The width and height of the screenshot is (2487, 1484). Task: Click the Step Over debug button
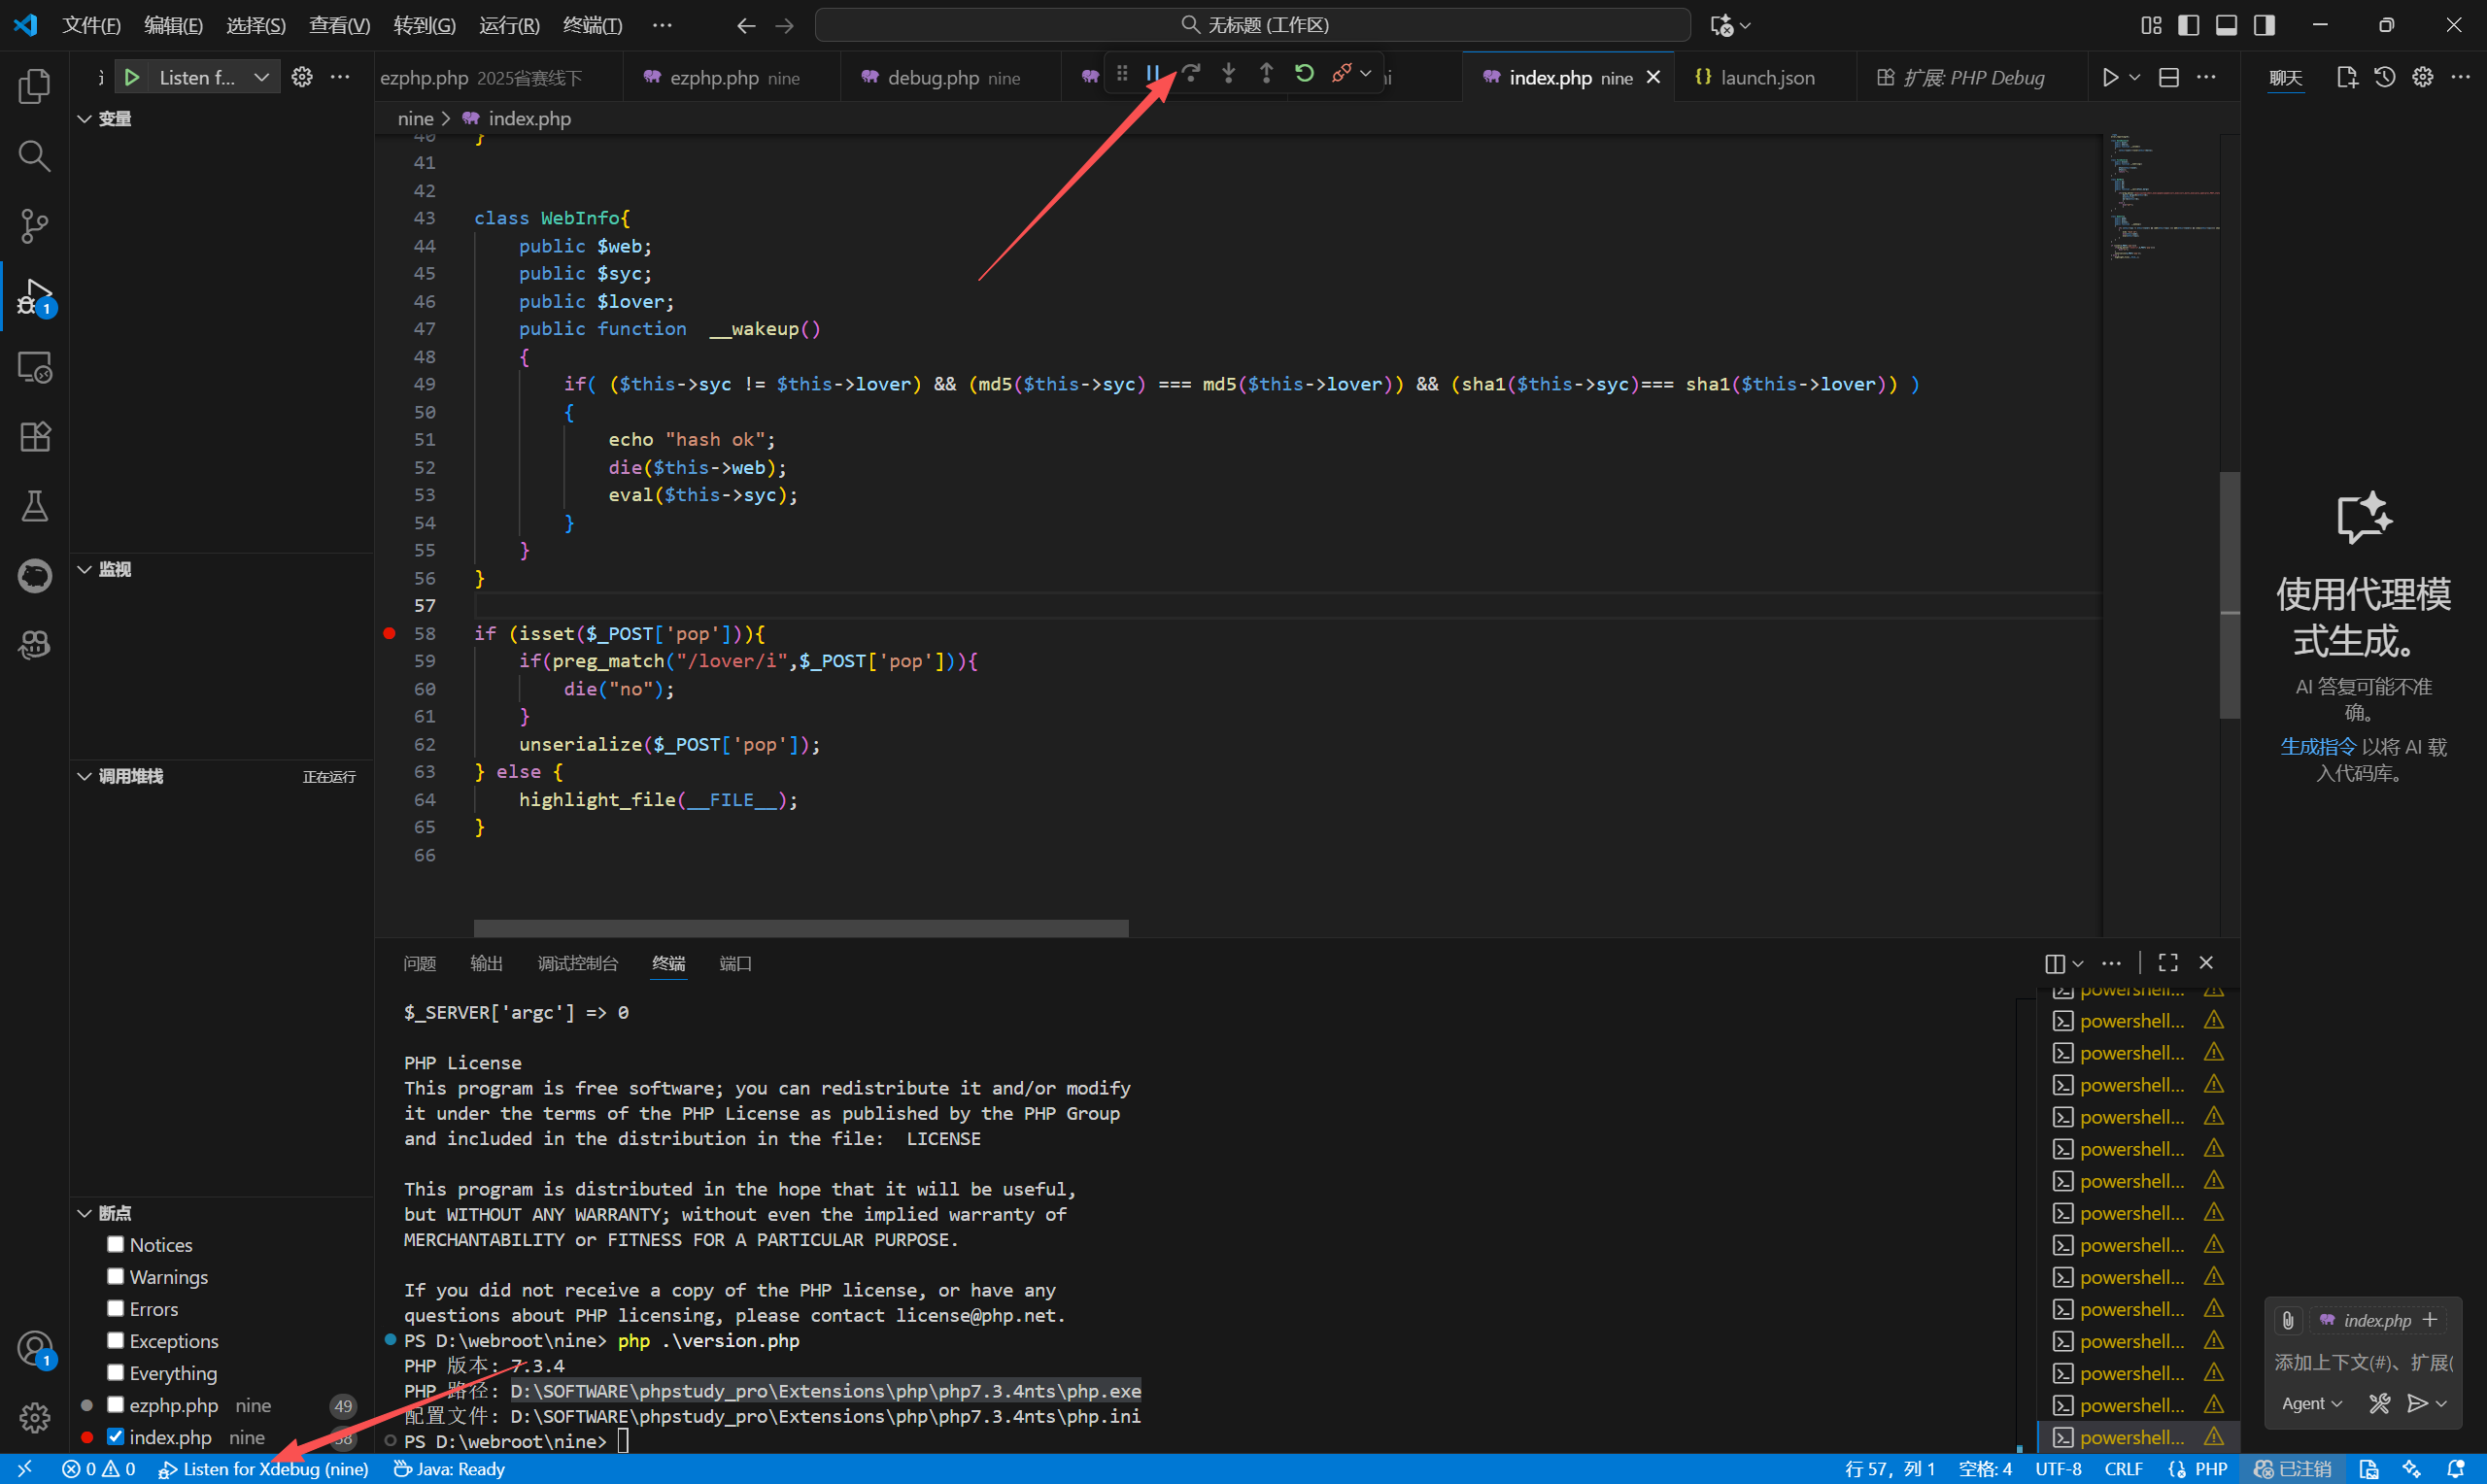[1191, 73]
